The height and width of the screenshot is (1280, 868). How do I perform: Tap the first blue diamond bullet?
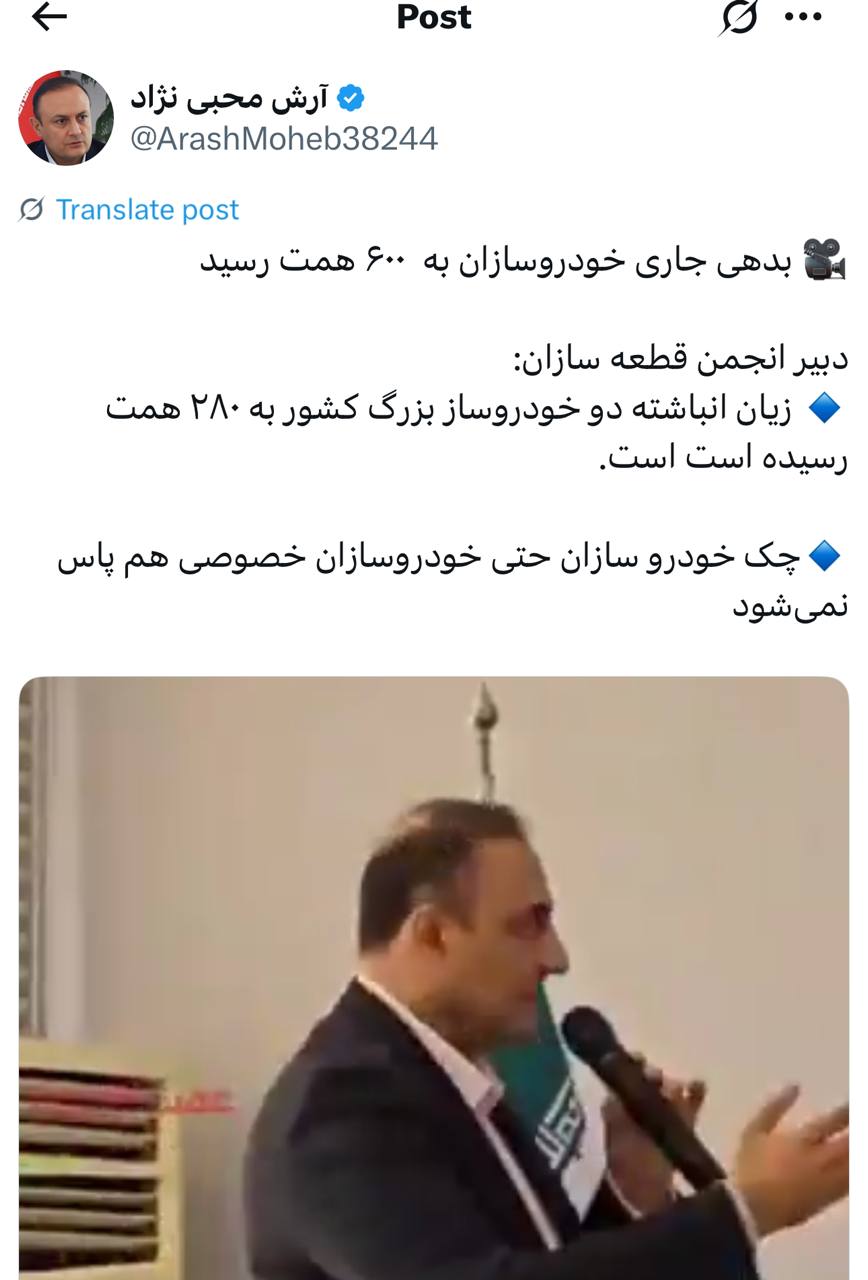click(x=826, y=408)
